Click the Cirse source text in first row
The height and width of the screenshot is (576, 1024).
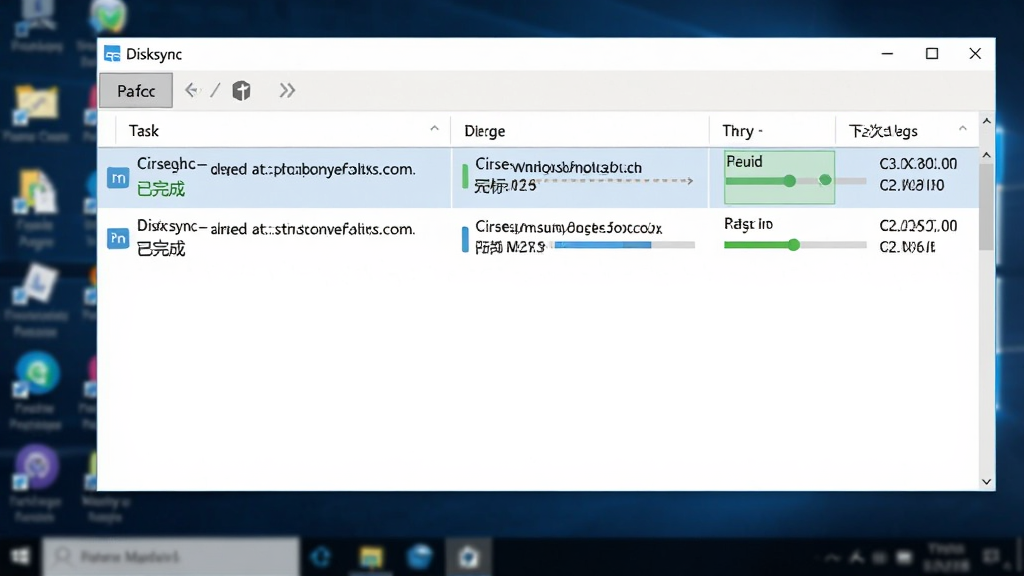pyautogui.click(x=558, y=167)
